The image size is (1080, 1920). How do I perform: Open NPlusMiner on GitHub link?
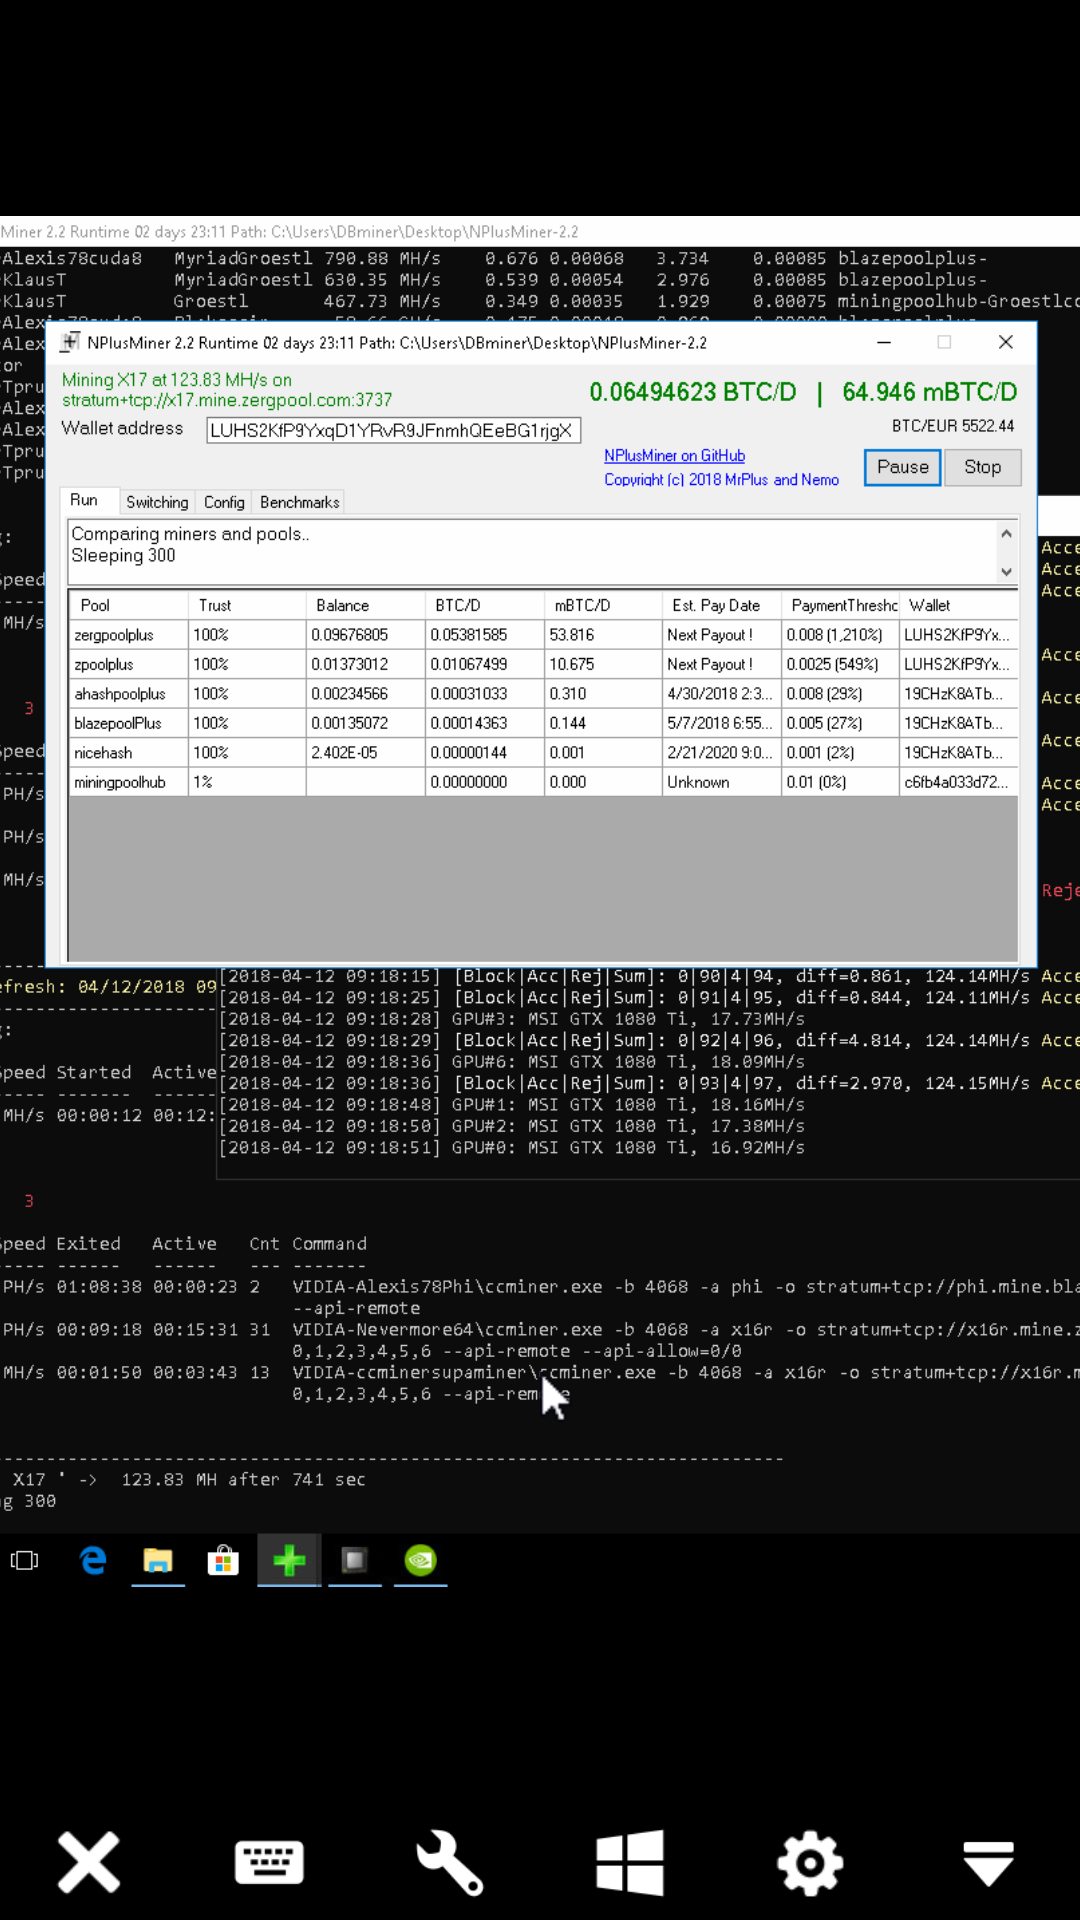(675, 455)
